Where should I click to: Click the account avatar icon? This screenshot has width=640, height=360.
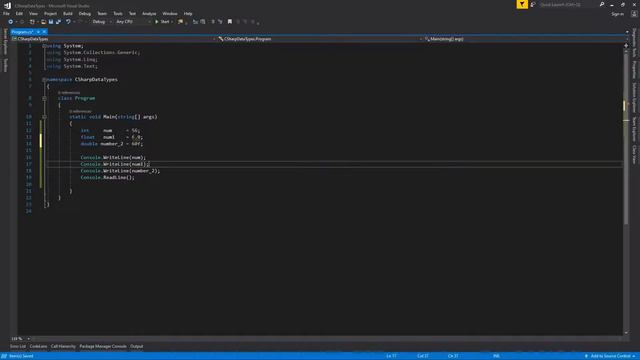634,14
